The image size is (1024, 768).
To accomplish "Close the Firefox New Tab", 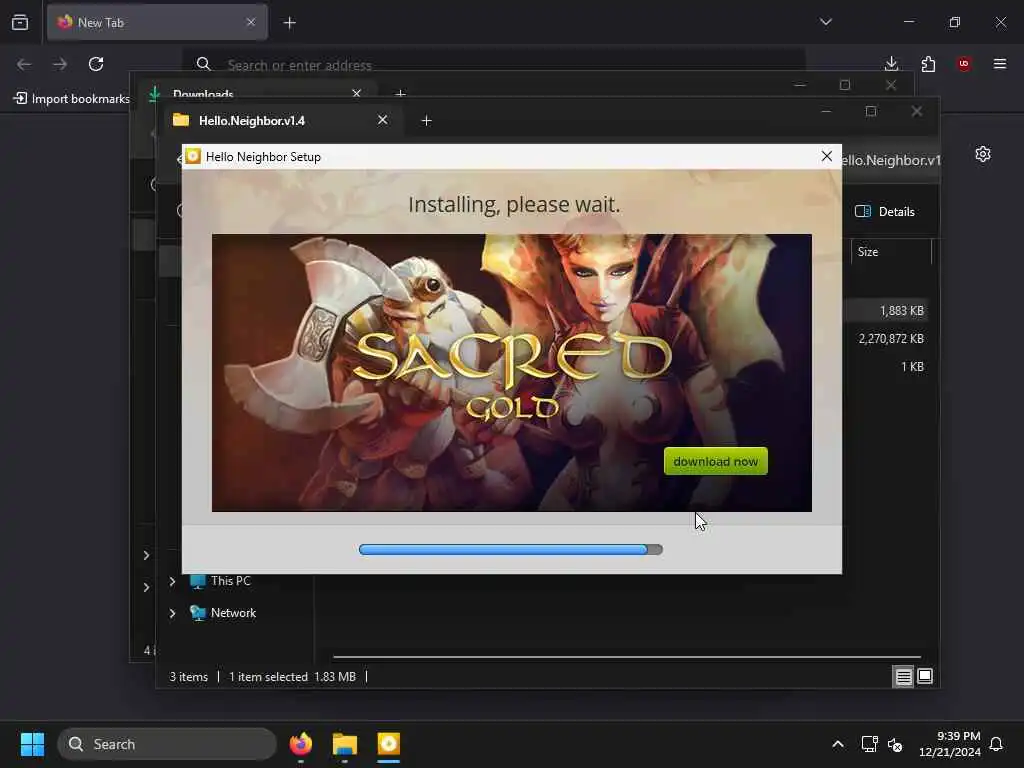I will [x=251, y=22].
